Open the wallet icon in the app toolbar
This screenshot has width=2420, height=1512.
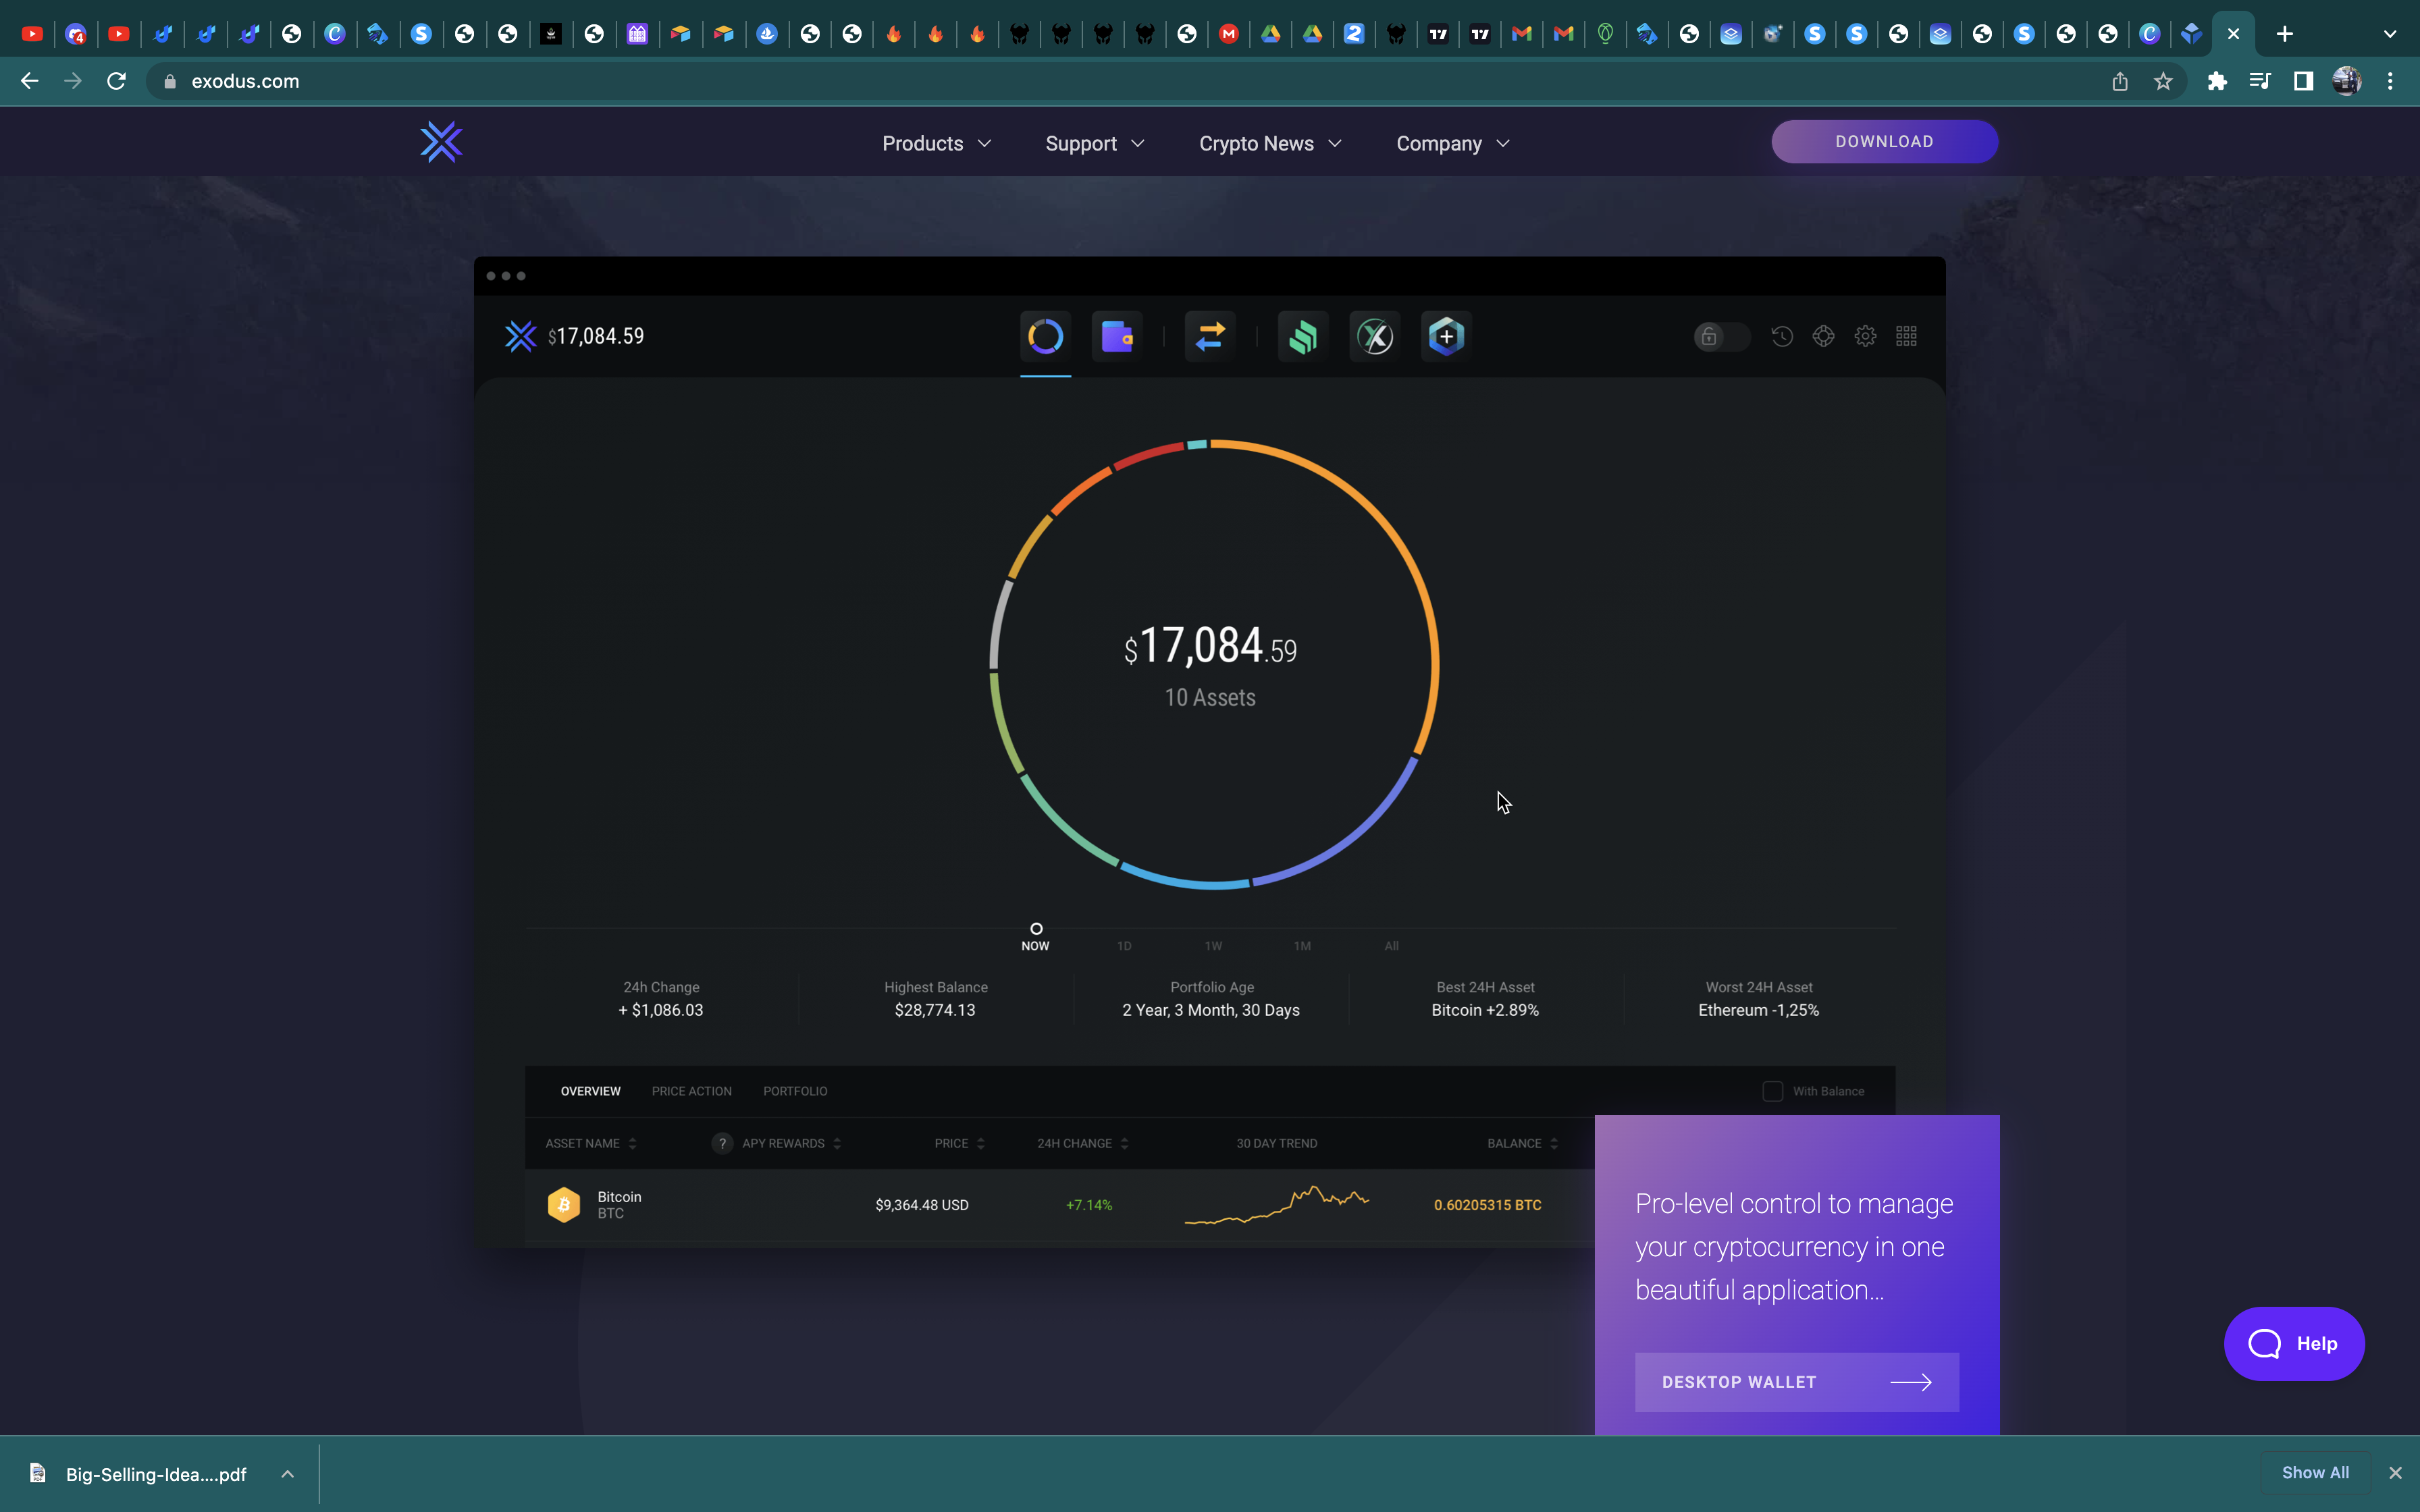click(x=1117, y=337)
